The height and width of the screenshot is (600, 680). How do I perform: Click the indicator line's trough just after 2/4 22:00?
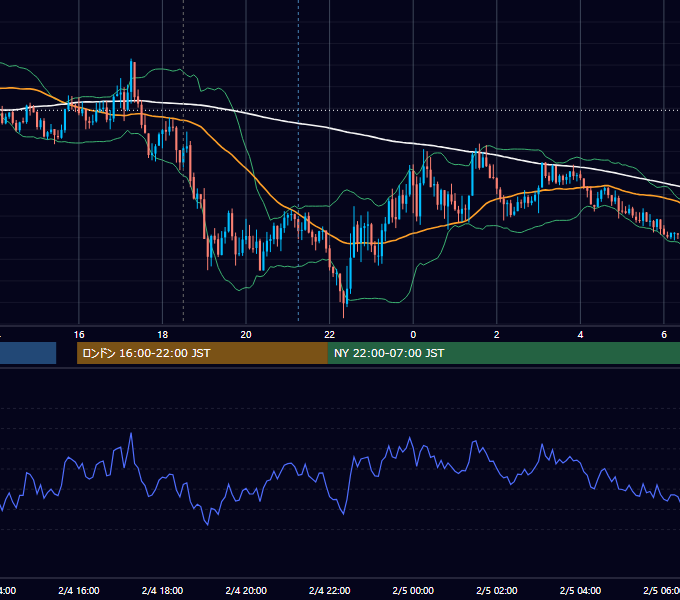343,513
